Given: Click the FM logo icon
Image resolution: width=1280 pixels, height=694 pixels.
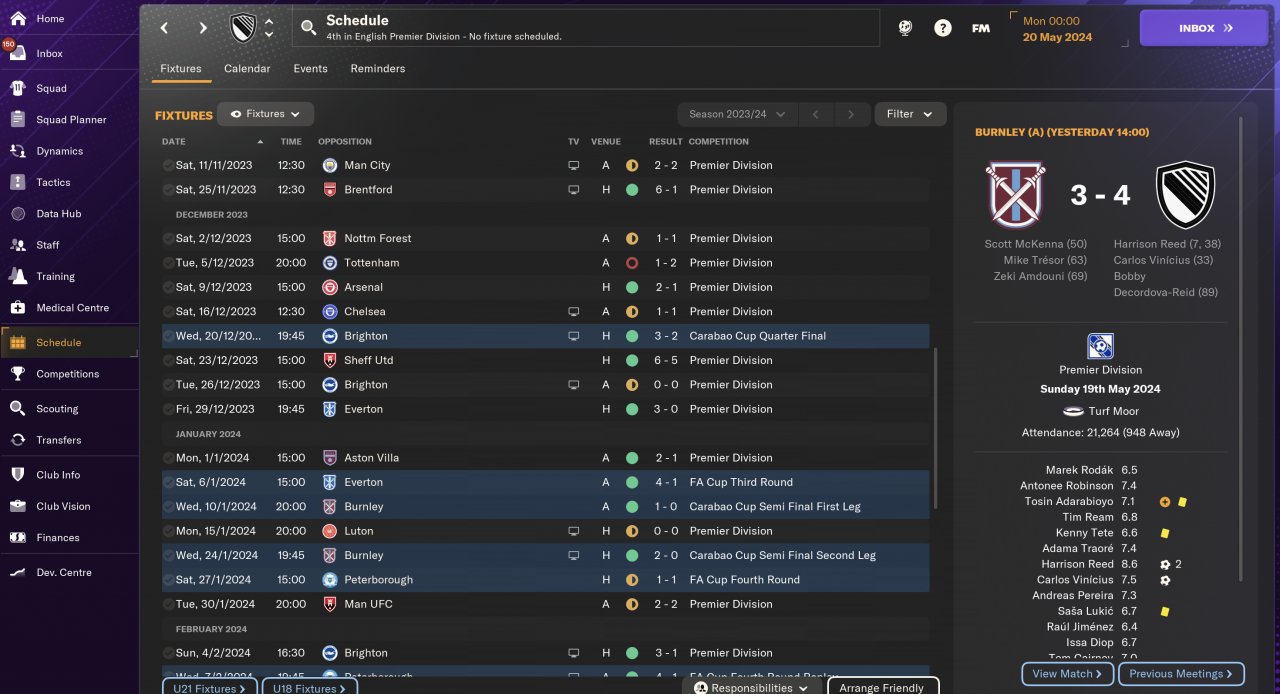Looking at the screenshot, I should click(981, 28).
